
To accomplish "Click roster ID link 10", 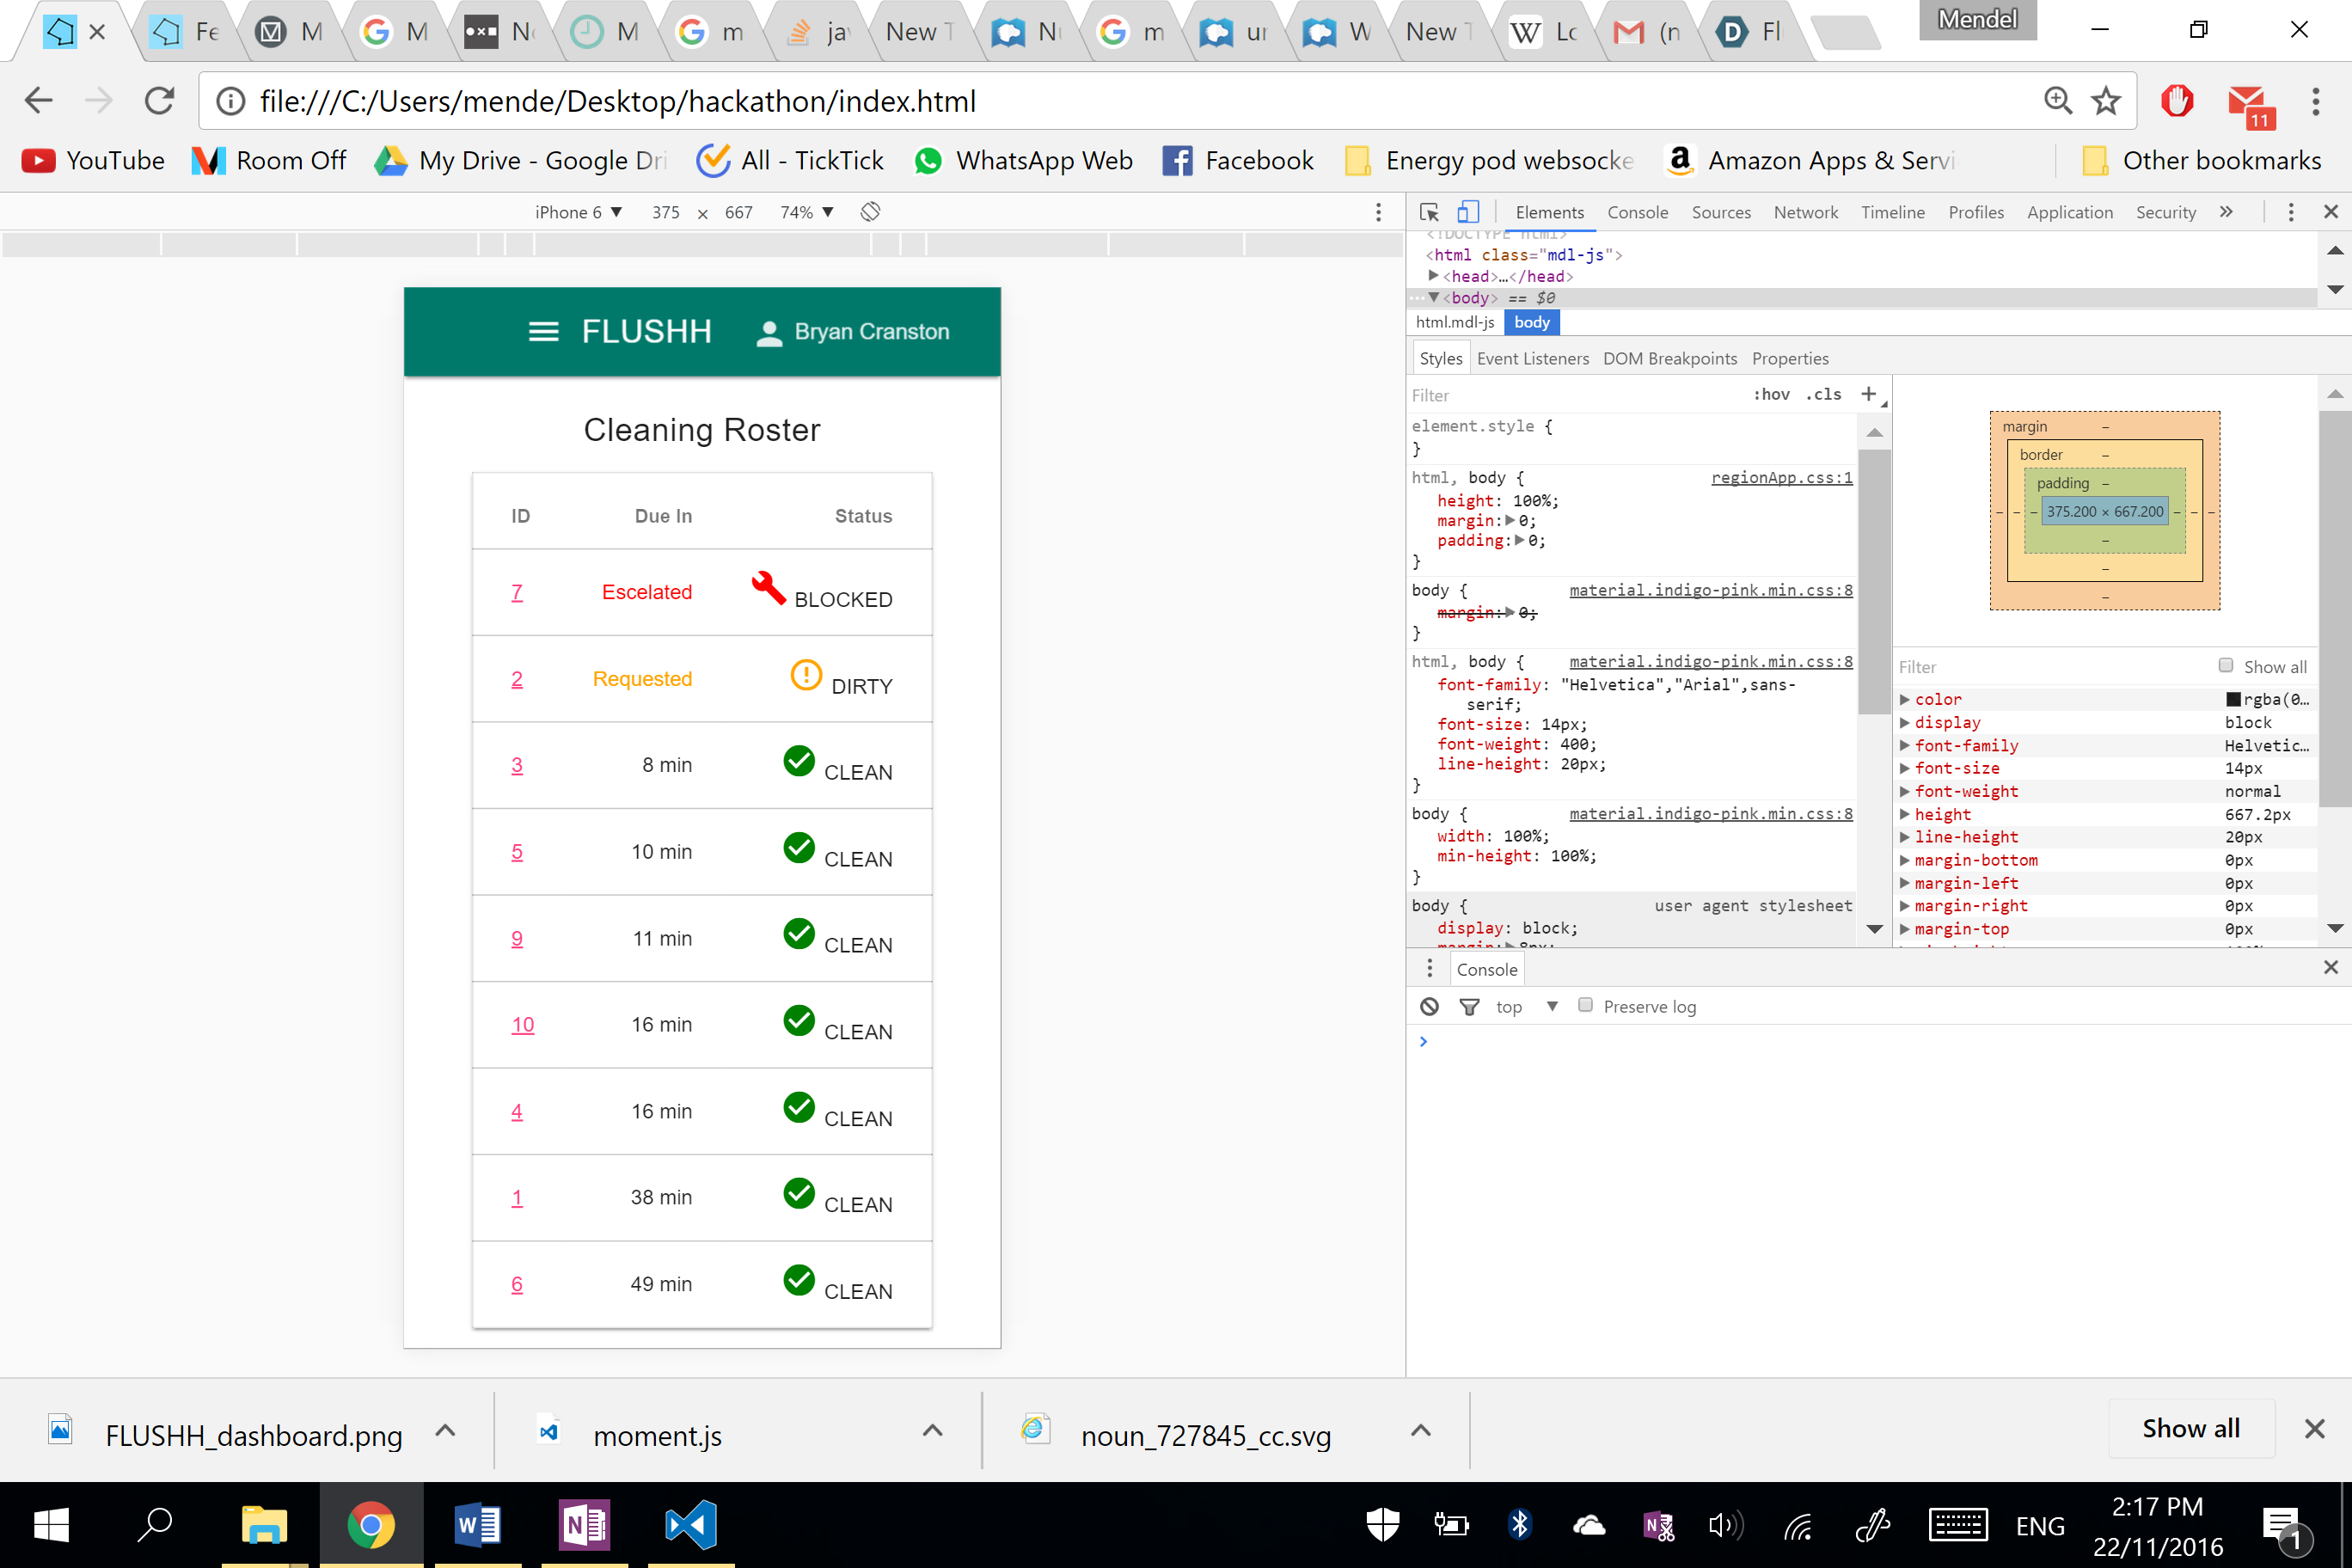I will click(x=522, y=1025).
